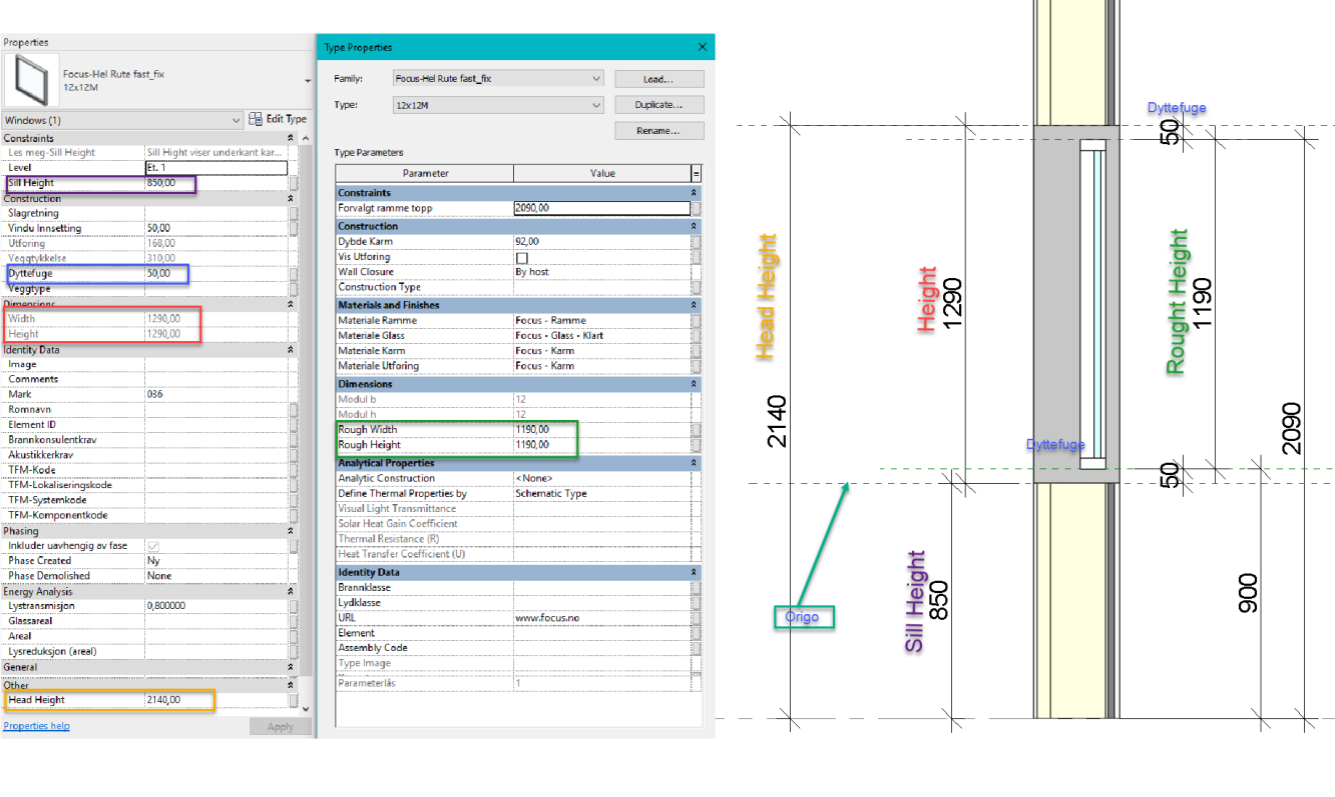The height and width of the screenshot is (797, 1335).
Task: Click the URL row associate parameter button
Action: tap(696, 618)
